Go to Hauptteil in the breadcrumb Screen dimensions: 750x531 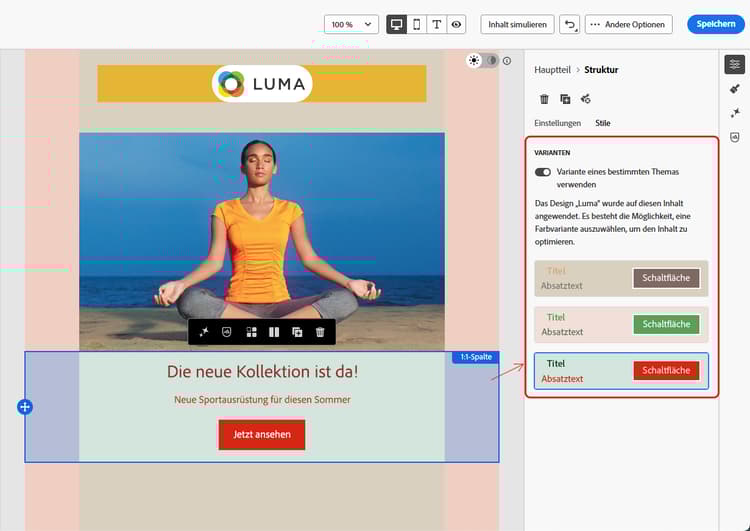552,70
